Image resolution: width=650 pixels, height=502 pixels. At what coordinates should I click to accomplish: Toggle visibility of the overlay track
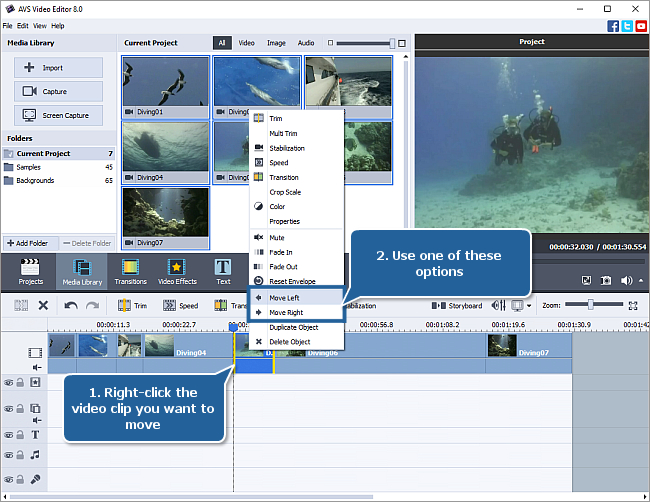[8, 409]
